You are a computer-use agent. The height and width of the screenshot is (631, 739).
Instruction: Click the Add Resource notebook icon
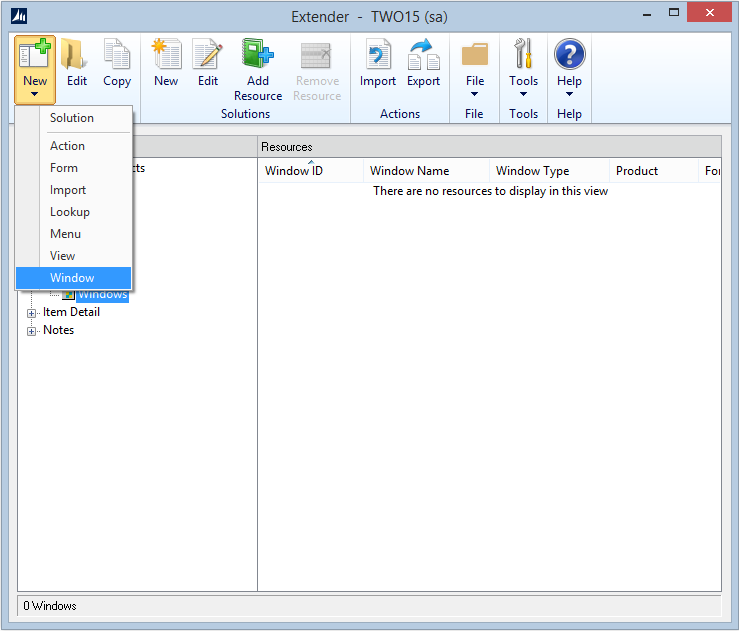258,53
